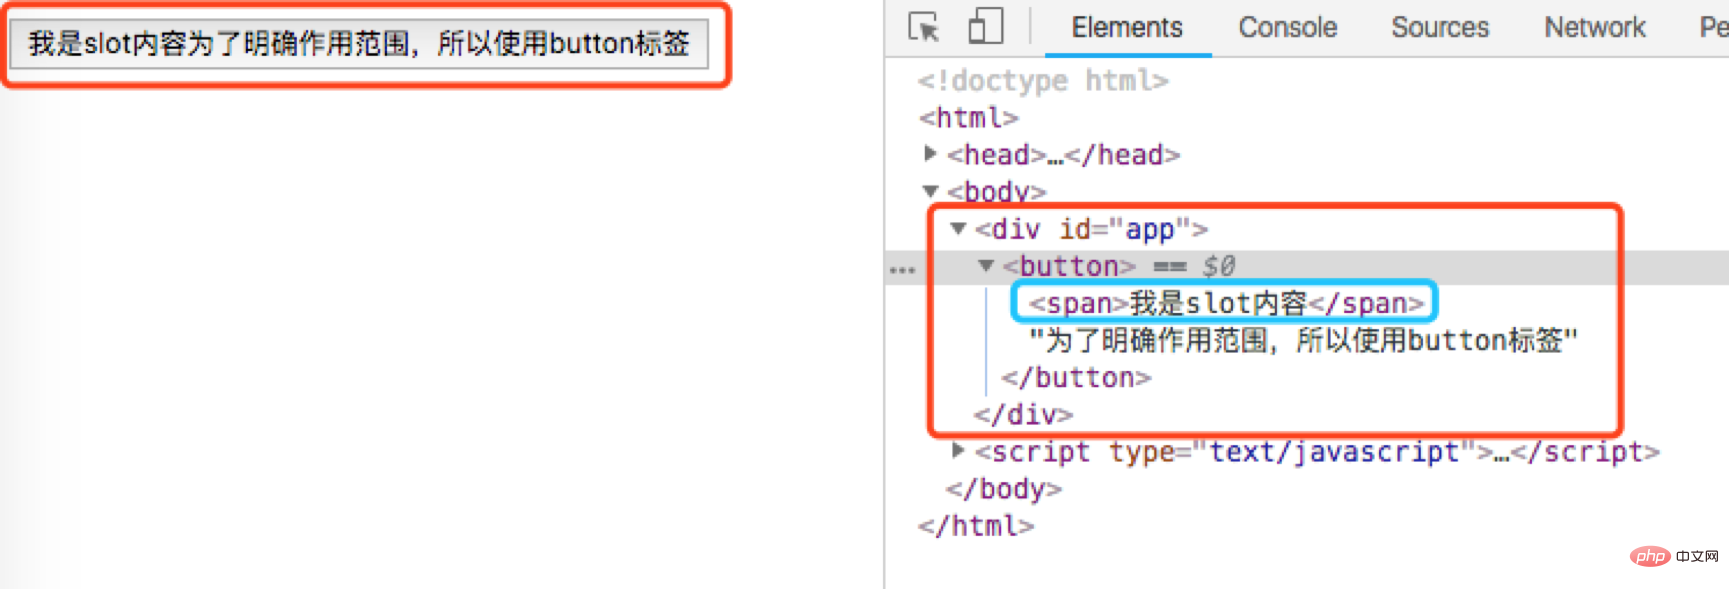The height and width of the screenshot is (589, 1729).
Task: Collapse the body element node
Action: (x=930, y=191)
